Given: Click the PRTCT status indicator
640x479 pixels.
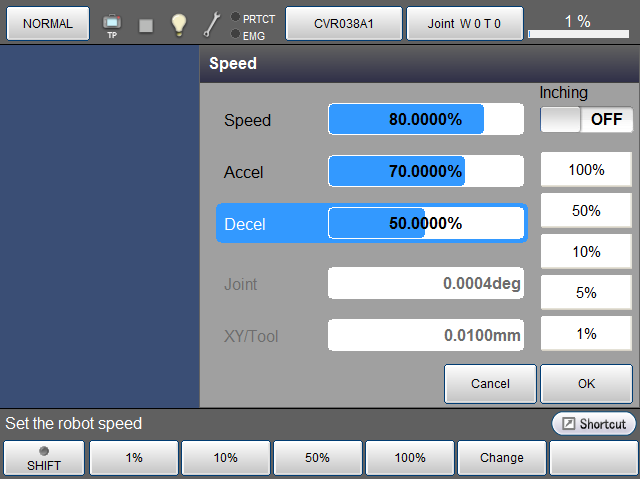Looking at the screenshot, I should 252,17.
